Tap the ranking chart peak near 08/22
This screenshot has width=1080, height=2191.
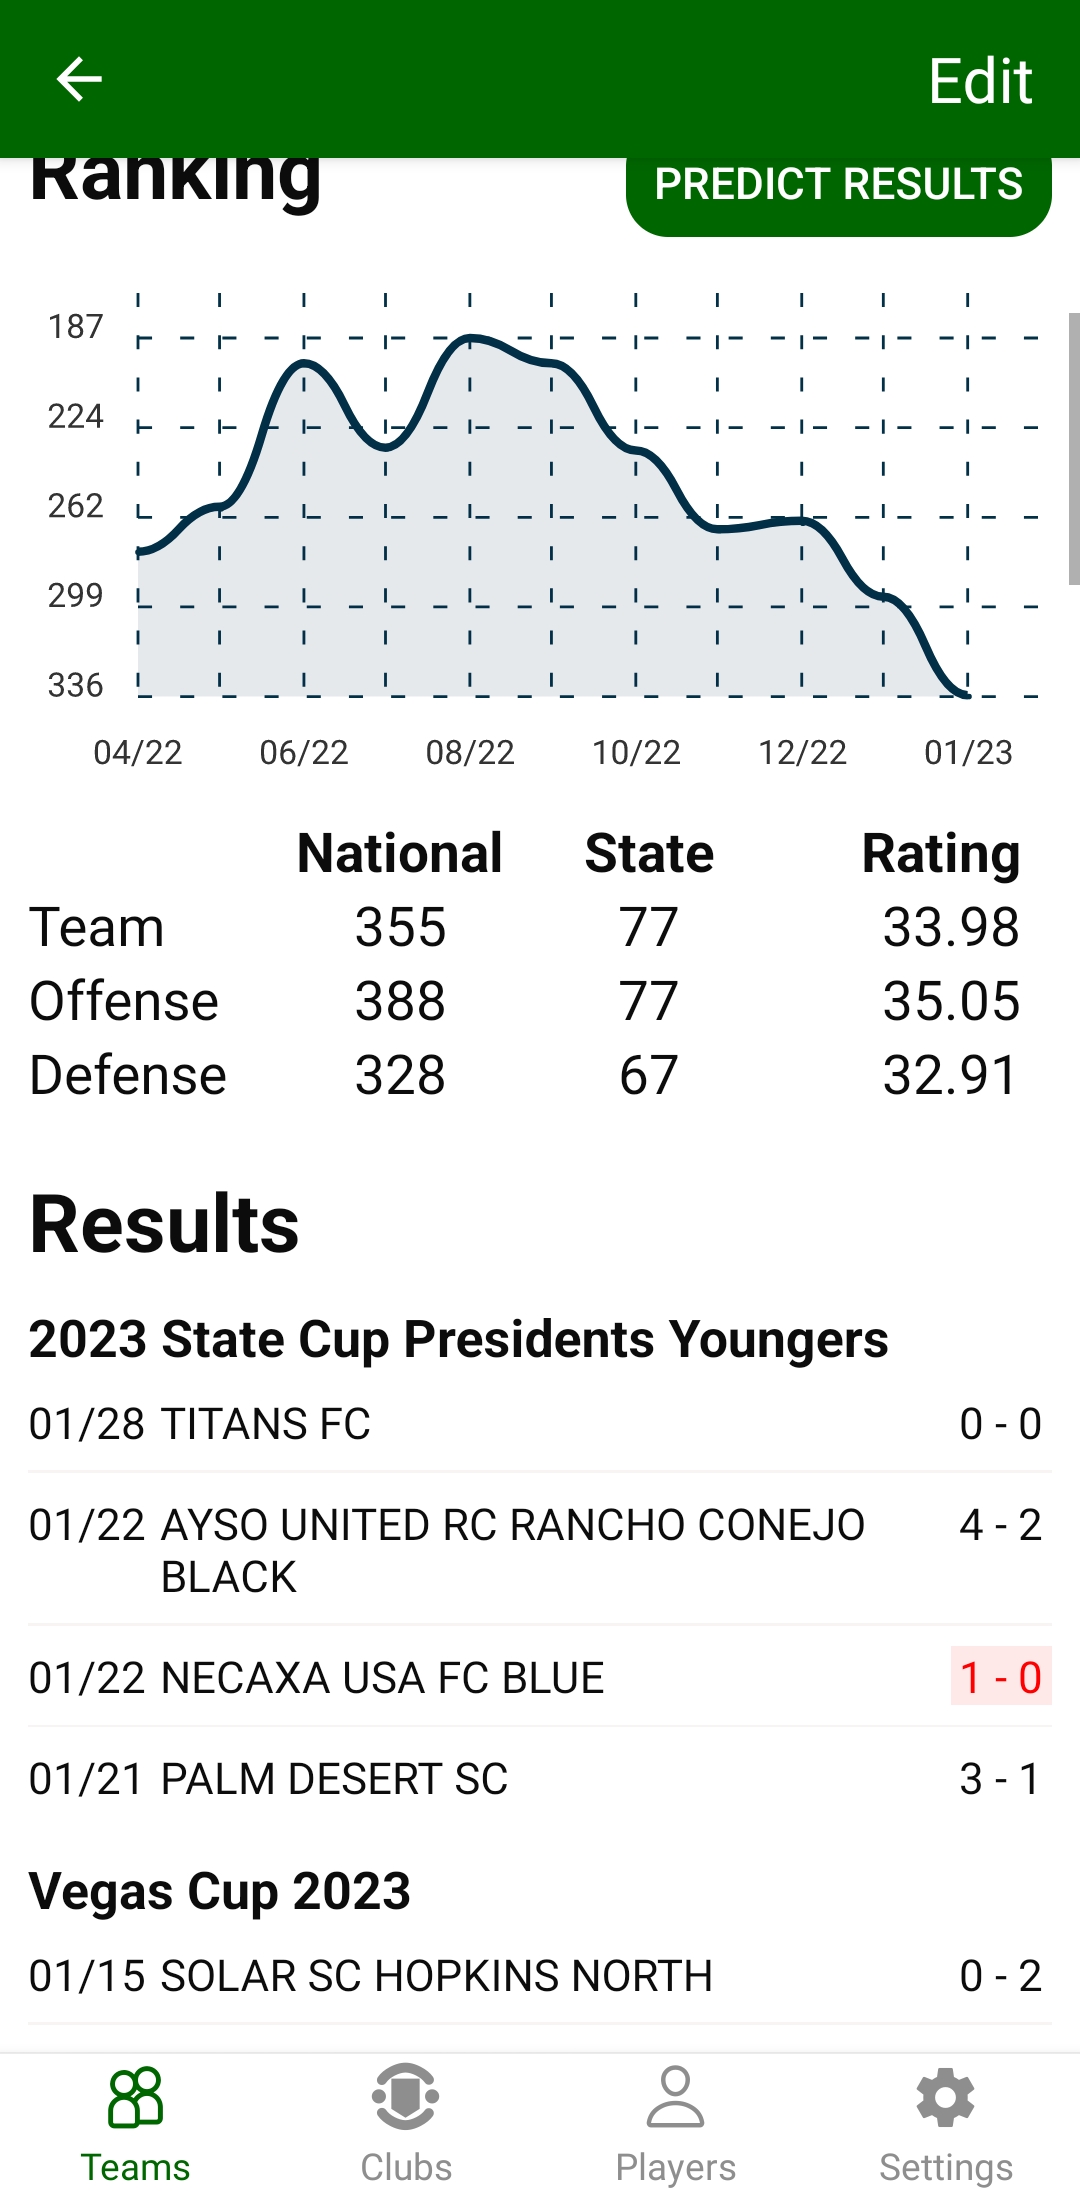pyautogui.click(x=470, y=339)
